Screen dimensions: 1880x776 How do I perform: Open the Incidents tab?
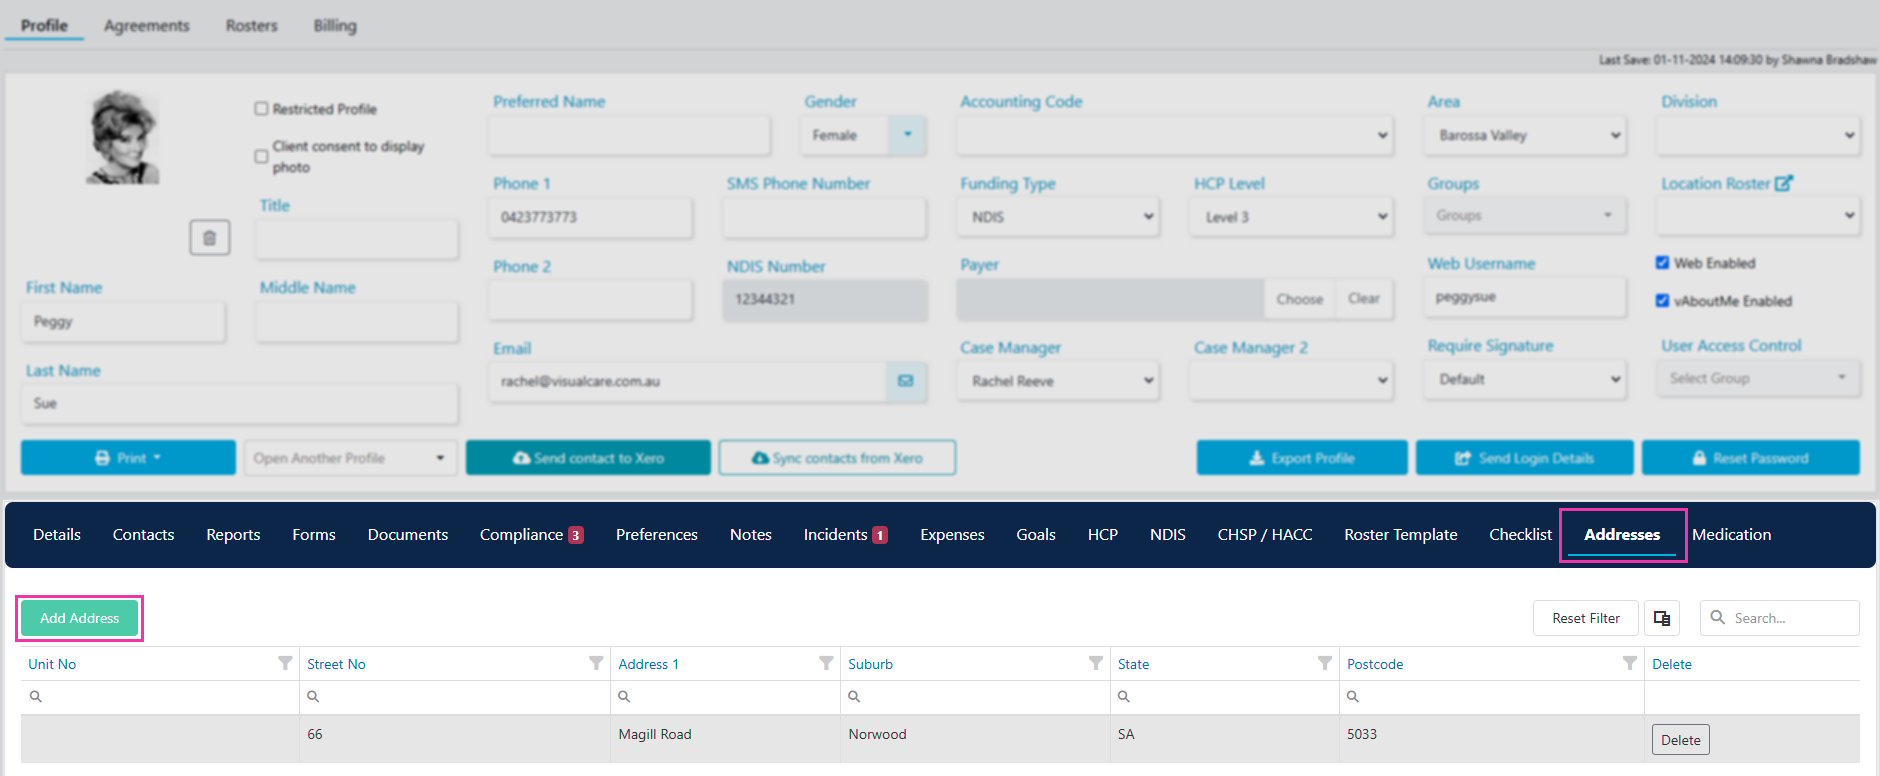[845, 534]
